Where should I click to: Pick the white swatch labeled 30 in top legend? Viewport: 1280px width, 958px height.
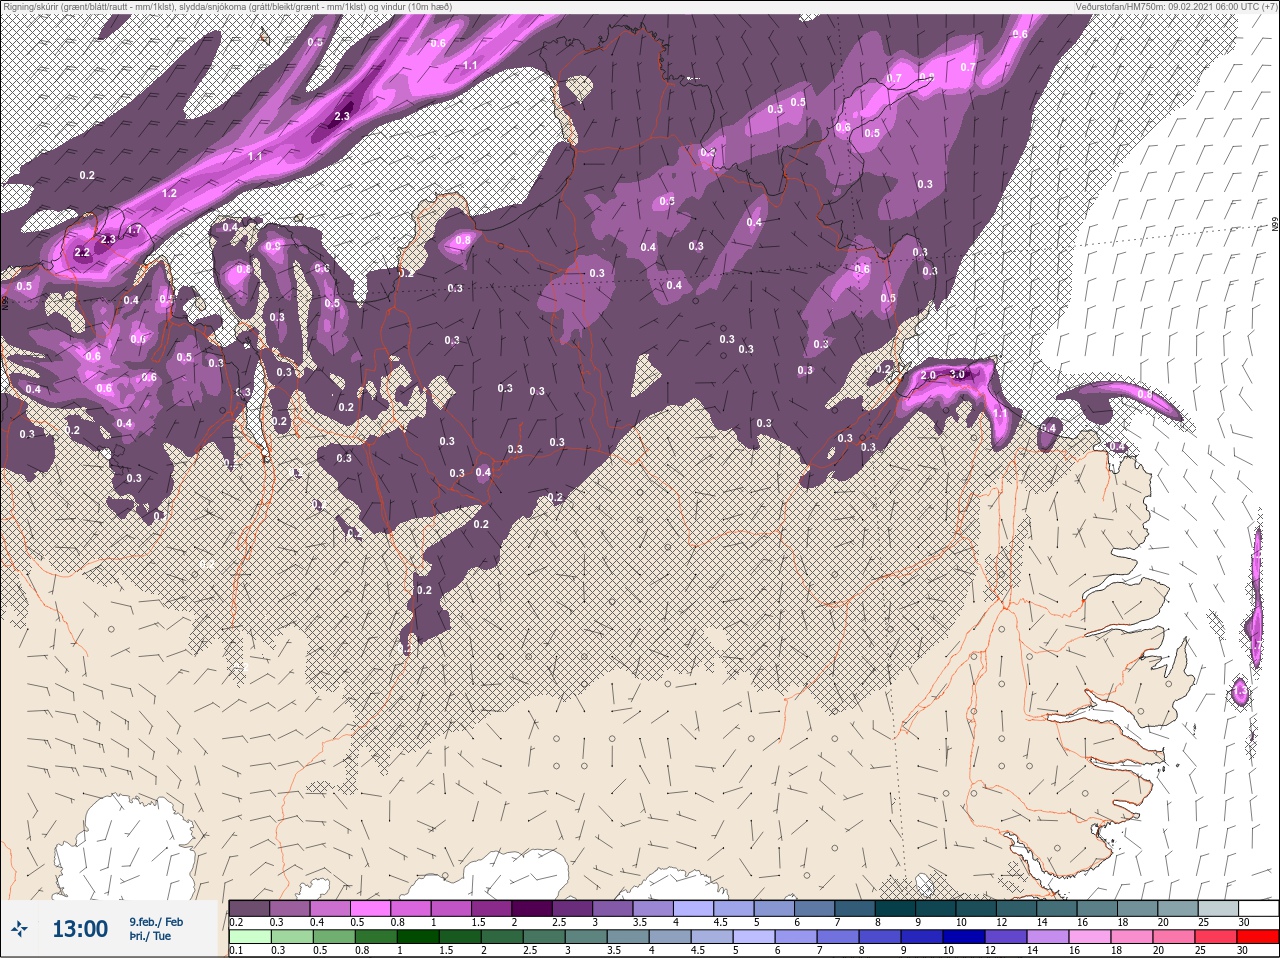[x=1258, y=909]
